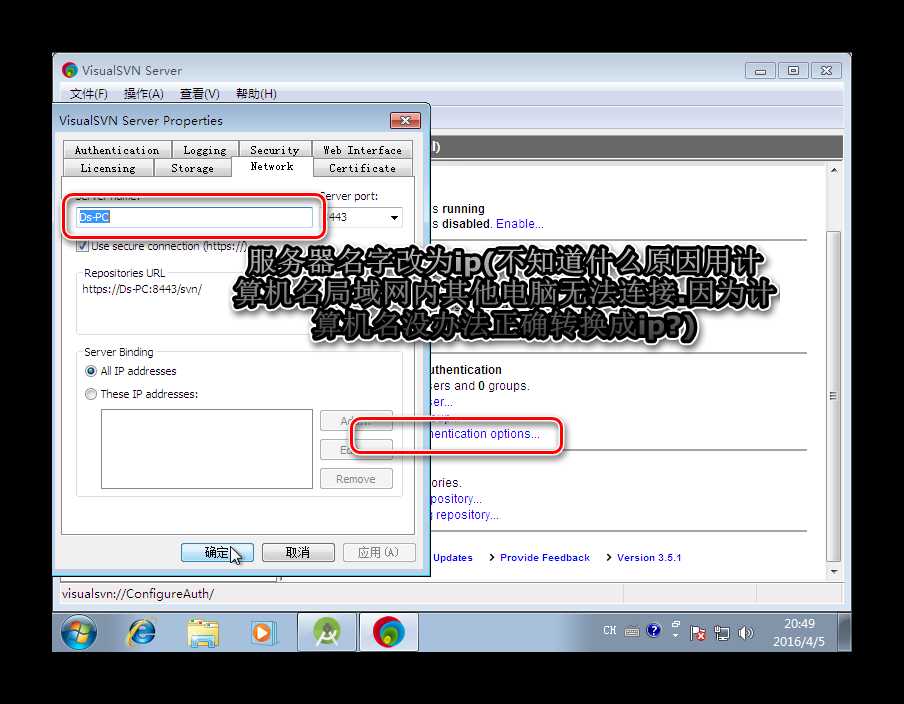The width and height of the screenshot is (904, 704).
Task: Click the Provide Feedback link
Action: (545, 558)
